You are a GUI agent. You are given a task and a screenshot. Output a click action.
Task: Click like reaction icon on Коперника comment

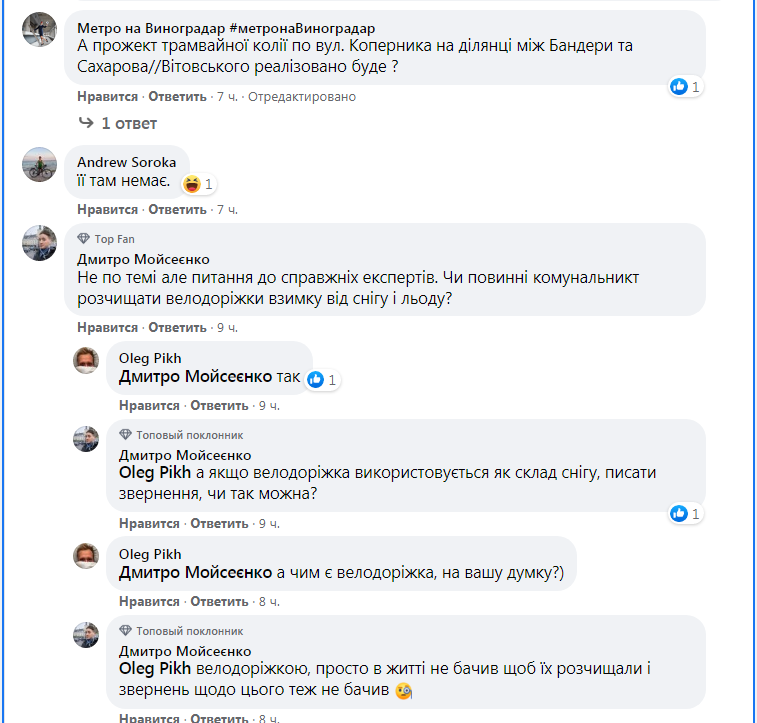point(679,87)
